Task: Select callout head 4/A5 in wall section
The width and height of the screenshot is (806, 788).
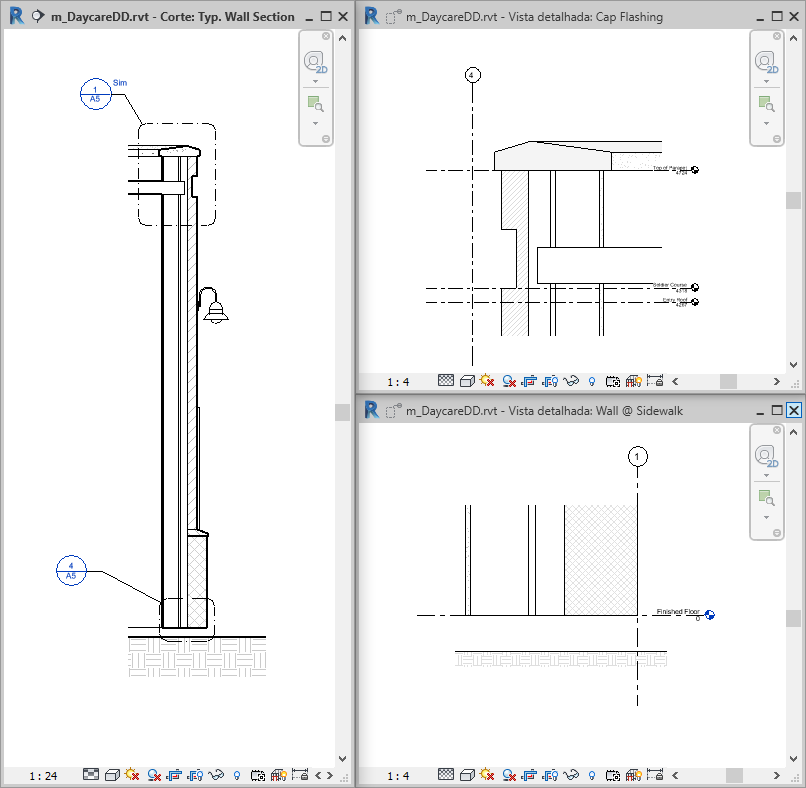Action: pos(71,571)
